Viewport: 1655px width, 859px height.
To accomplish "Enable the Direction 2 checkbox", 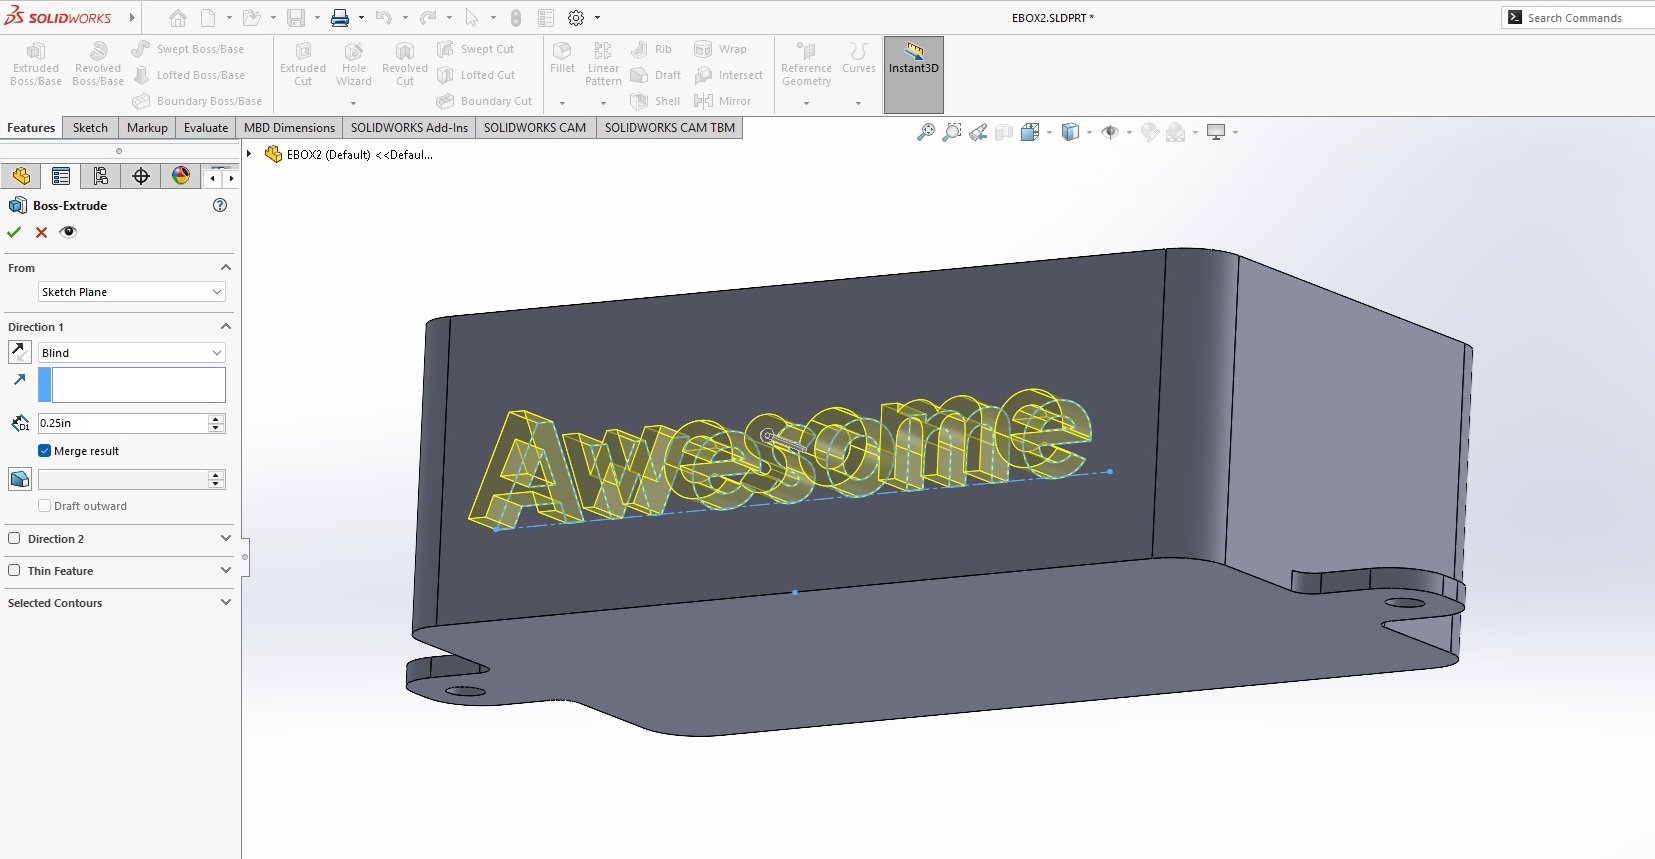I will pos(14,539).
